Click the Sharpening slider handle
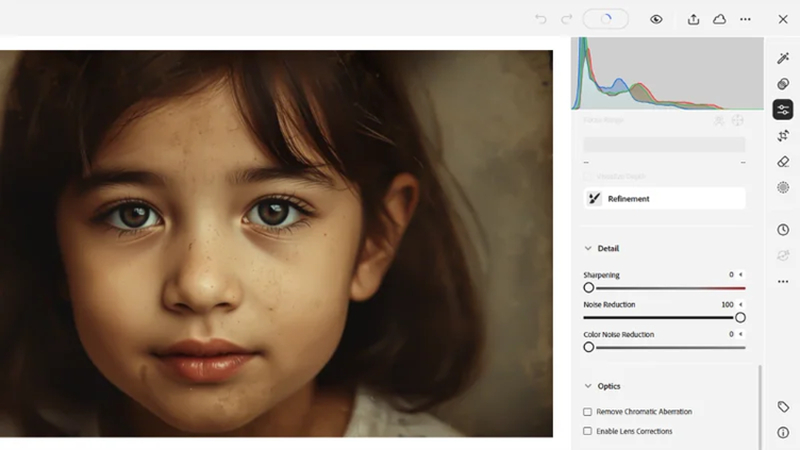800x450 pixels. [589, 288]
